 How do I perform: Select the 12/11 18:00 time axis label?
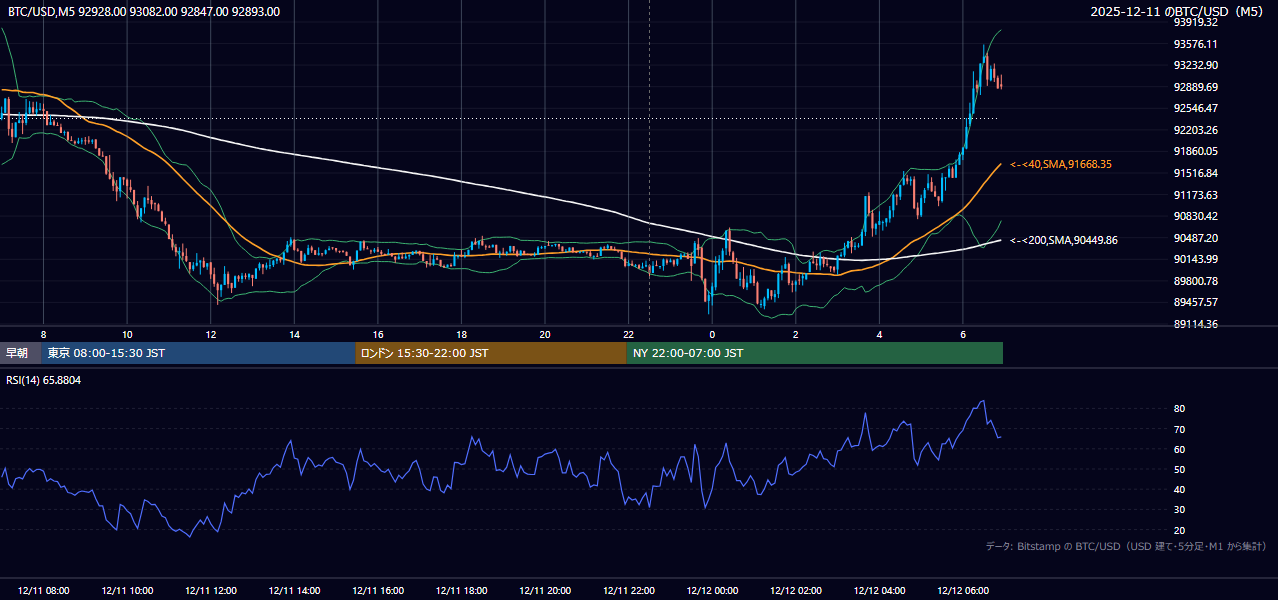(x=461, y=591)
